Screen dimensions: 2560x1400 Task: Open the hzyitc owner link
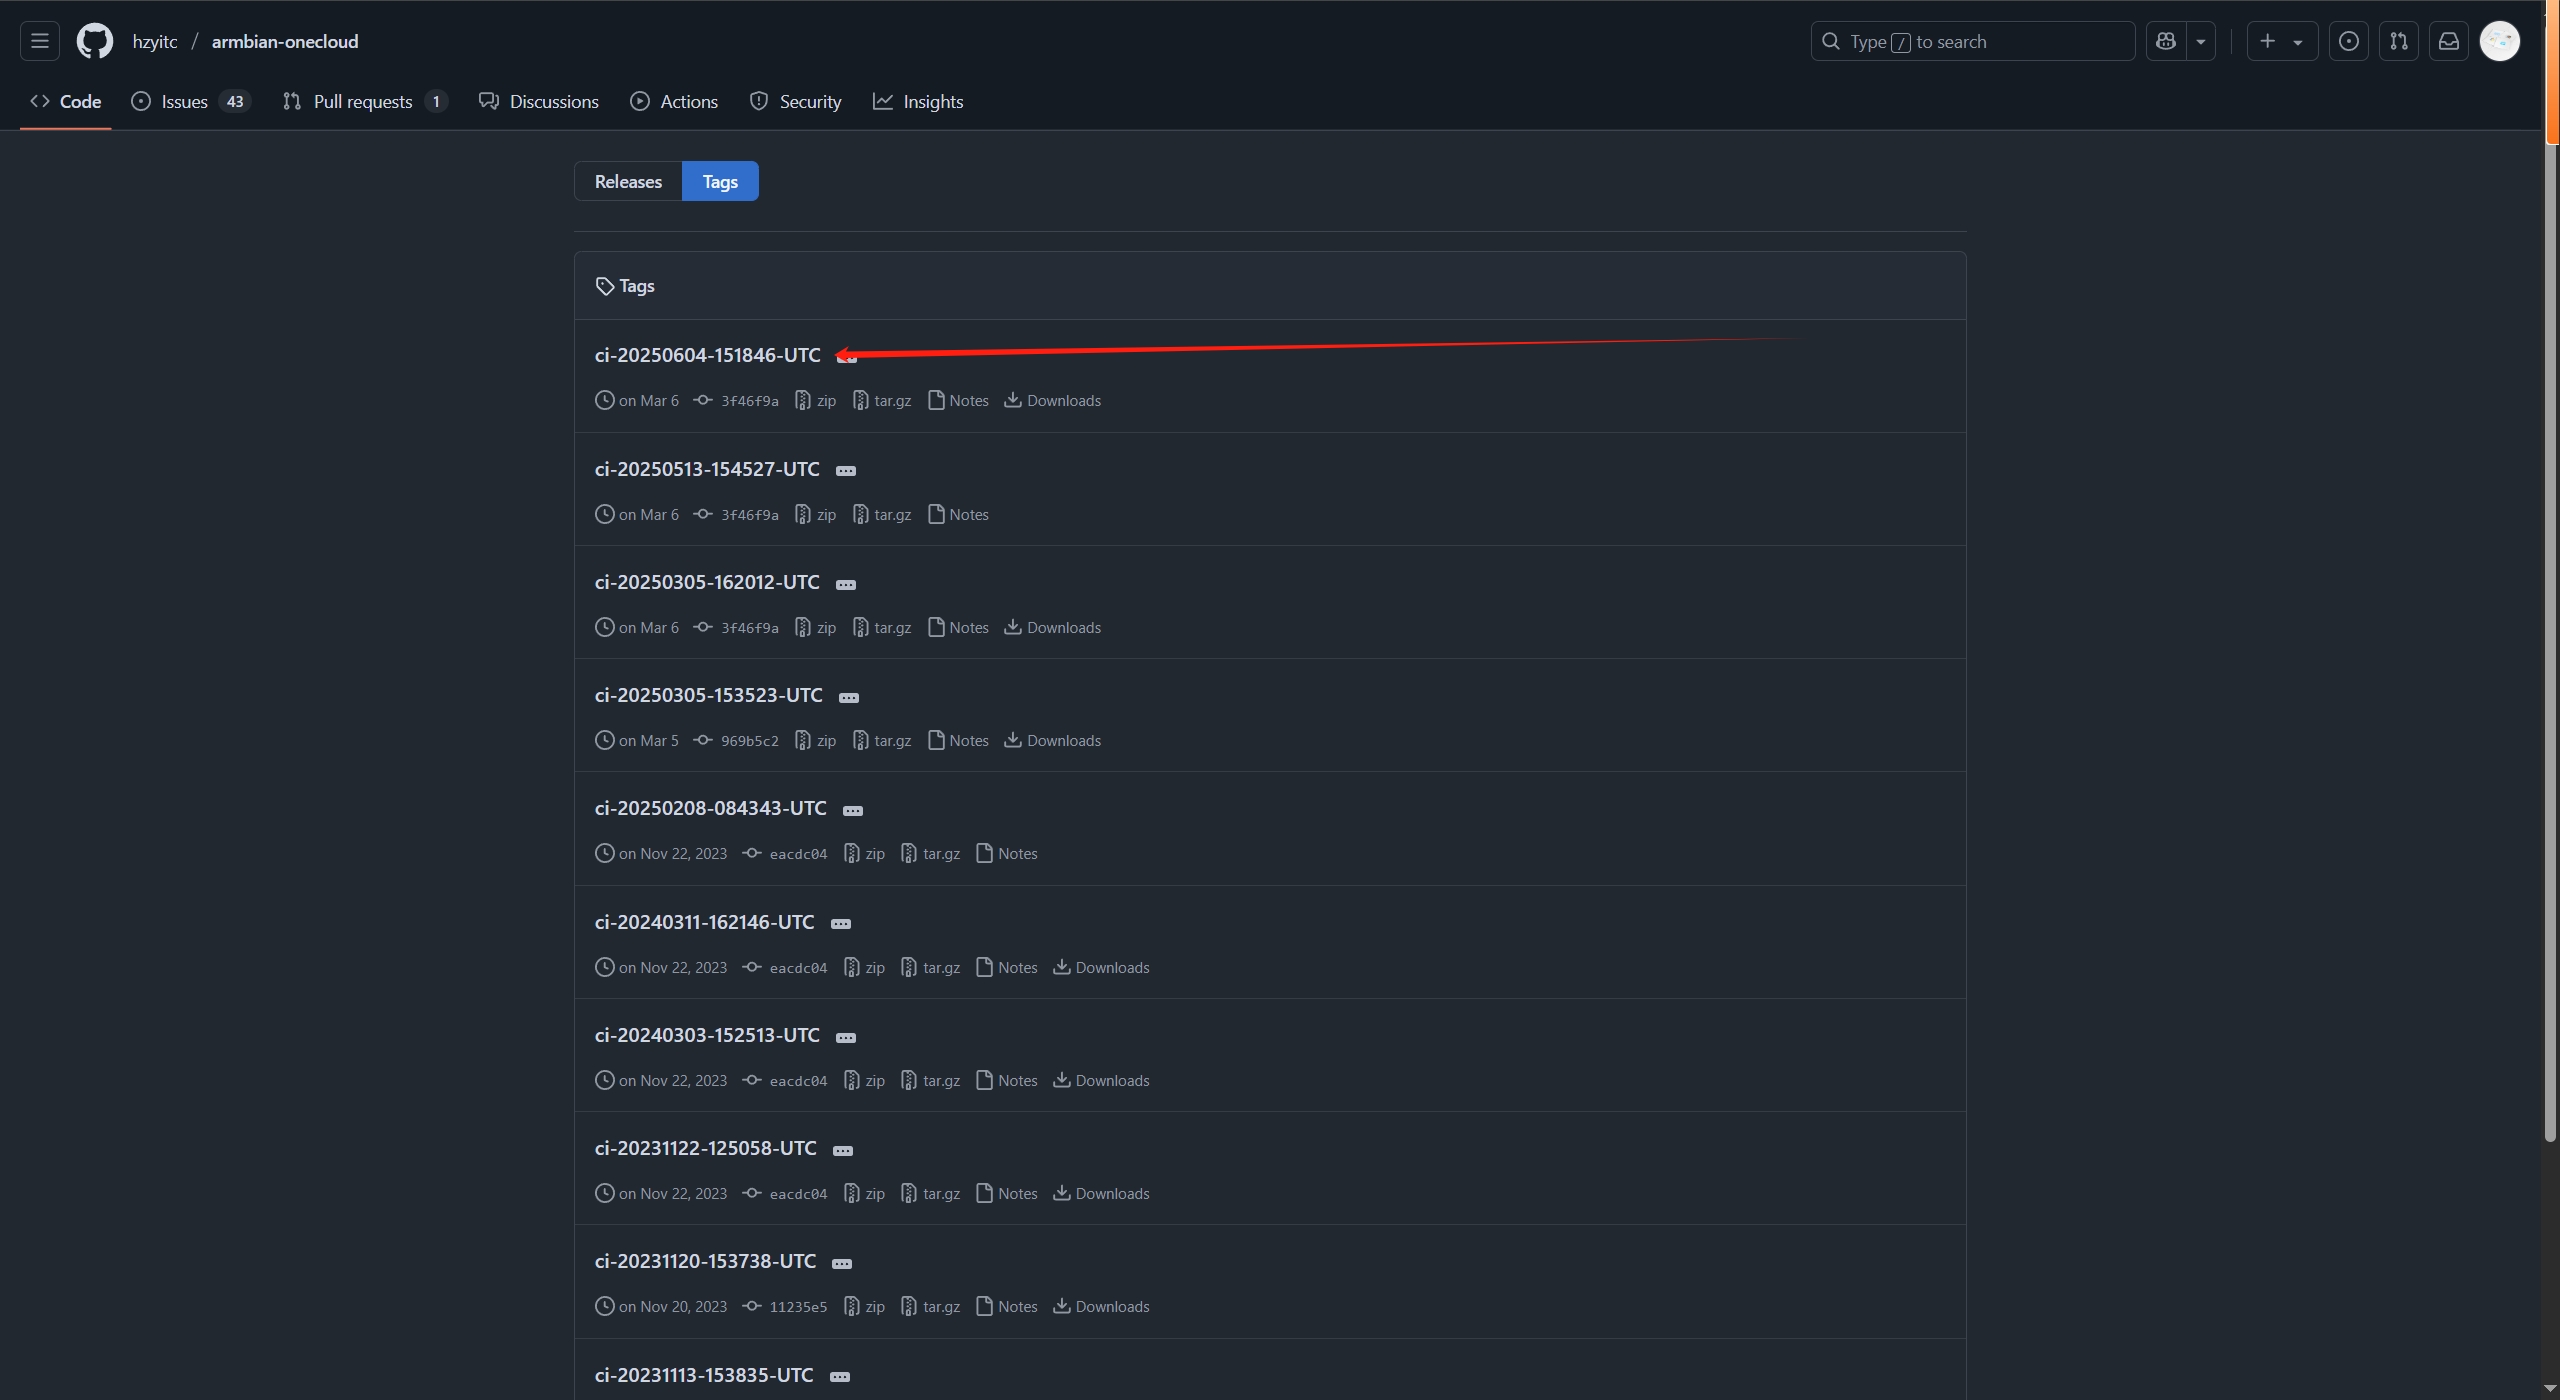click(x=155, y=41)
